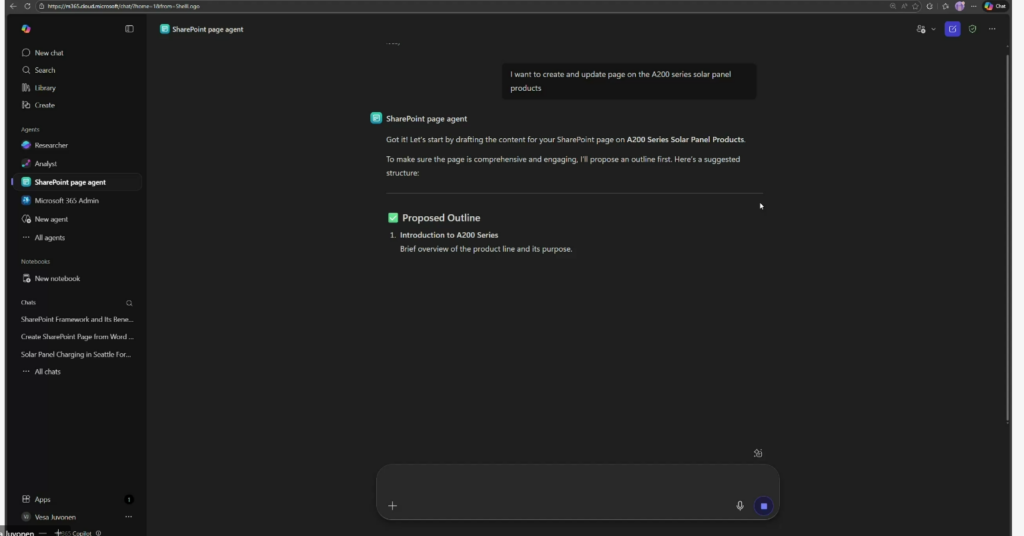Start a New notebook
The image size is (1024, 536).
coord(57,279)
